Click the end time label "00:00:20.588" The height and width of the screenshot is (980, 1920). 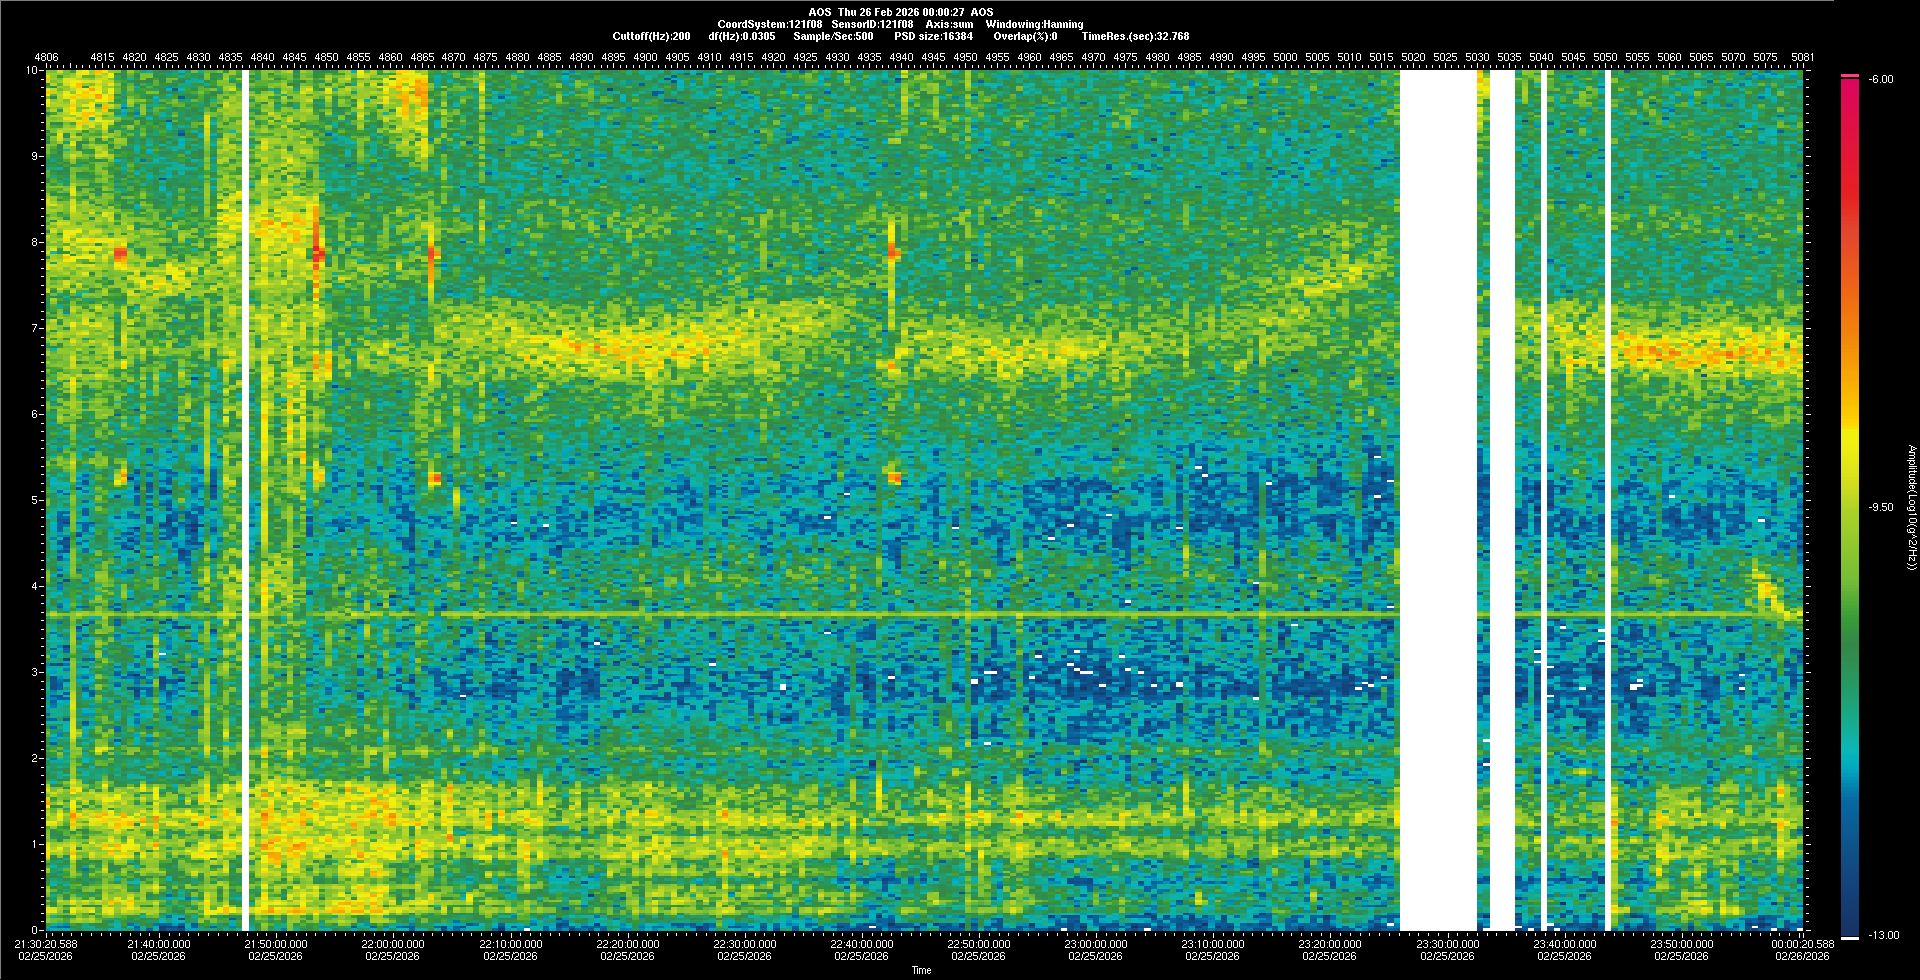[1803, 943]
